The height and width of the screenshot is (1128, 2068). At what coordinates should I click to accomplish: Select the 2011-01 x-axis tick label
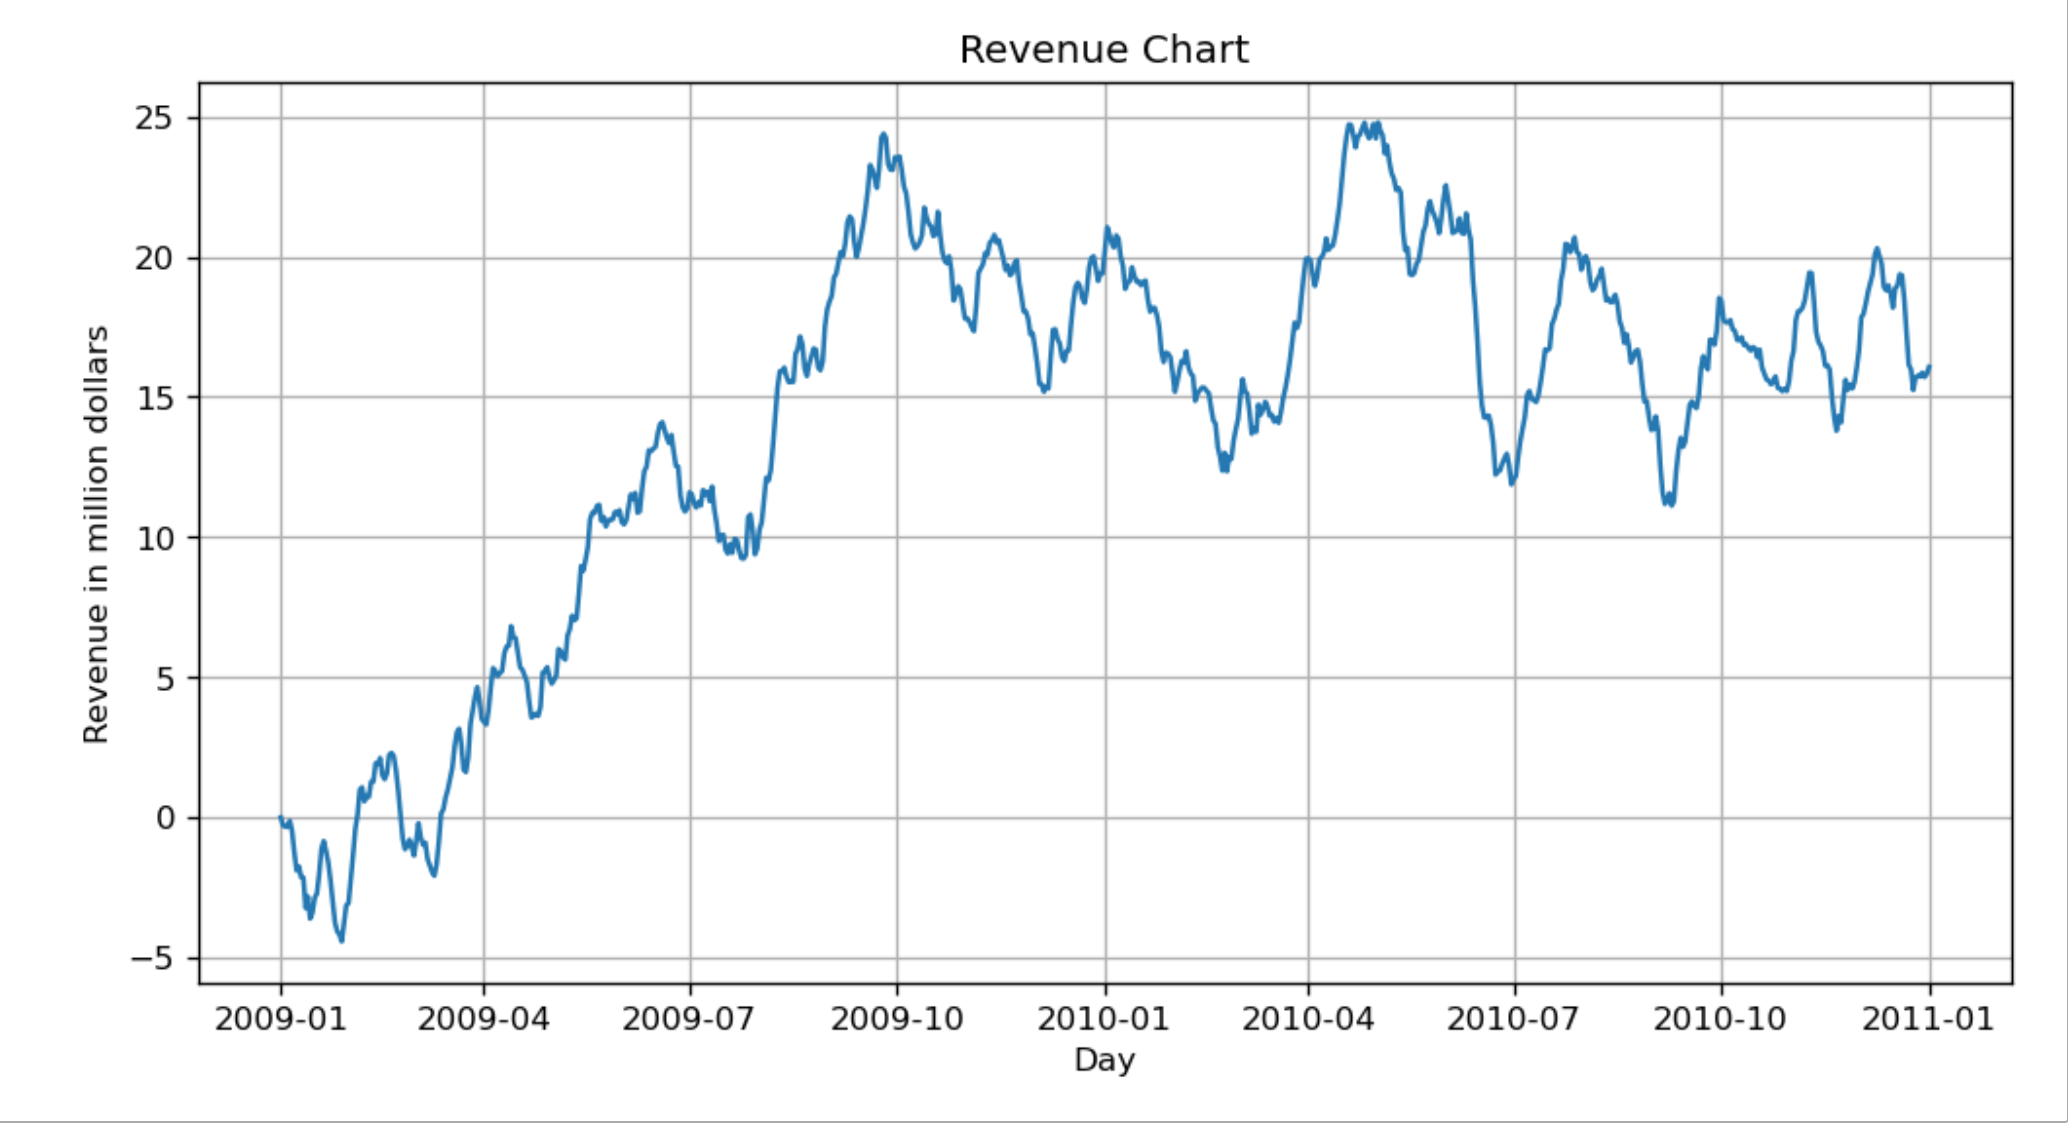[x=1929, y=1019]
